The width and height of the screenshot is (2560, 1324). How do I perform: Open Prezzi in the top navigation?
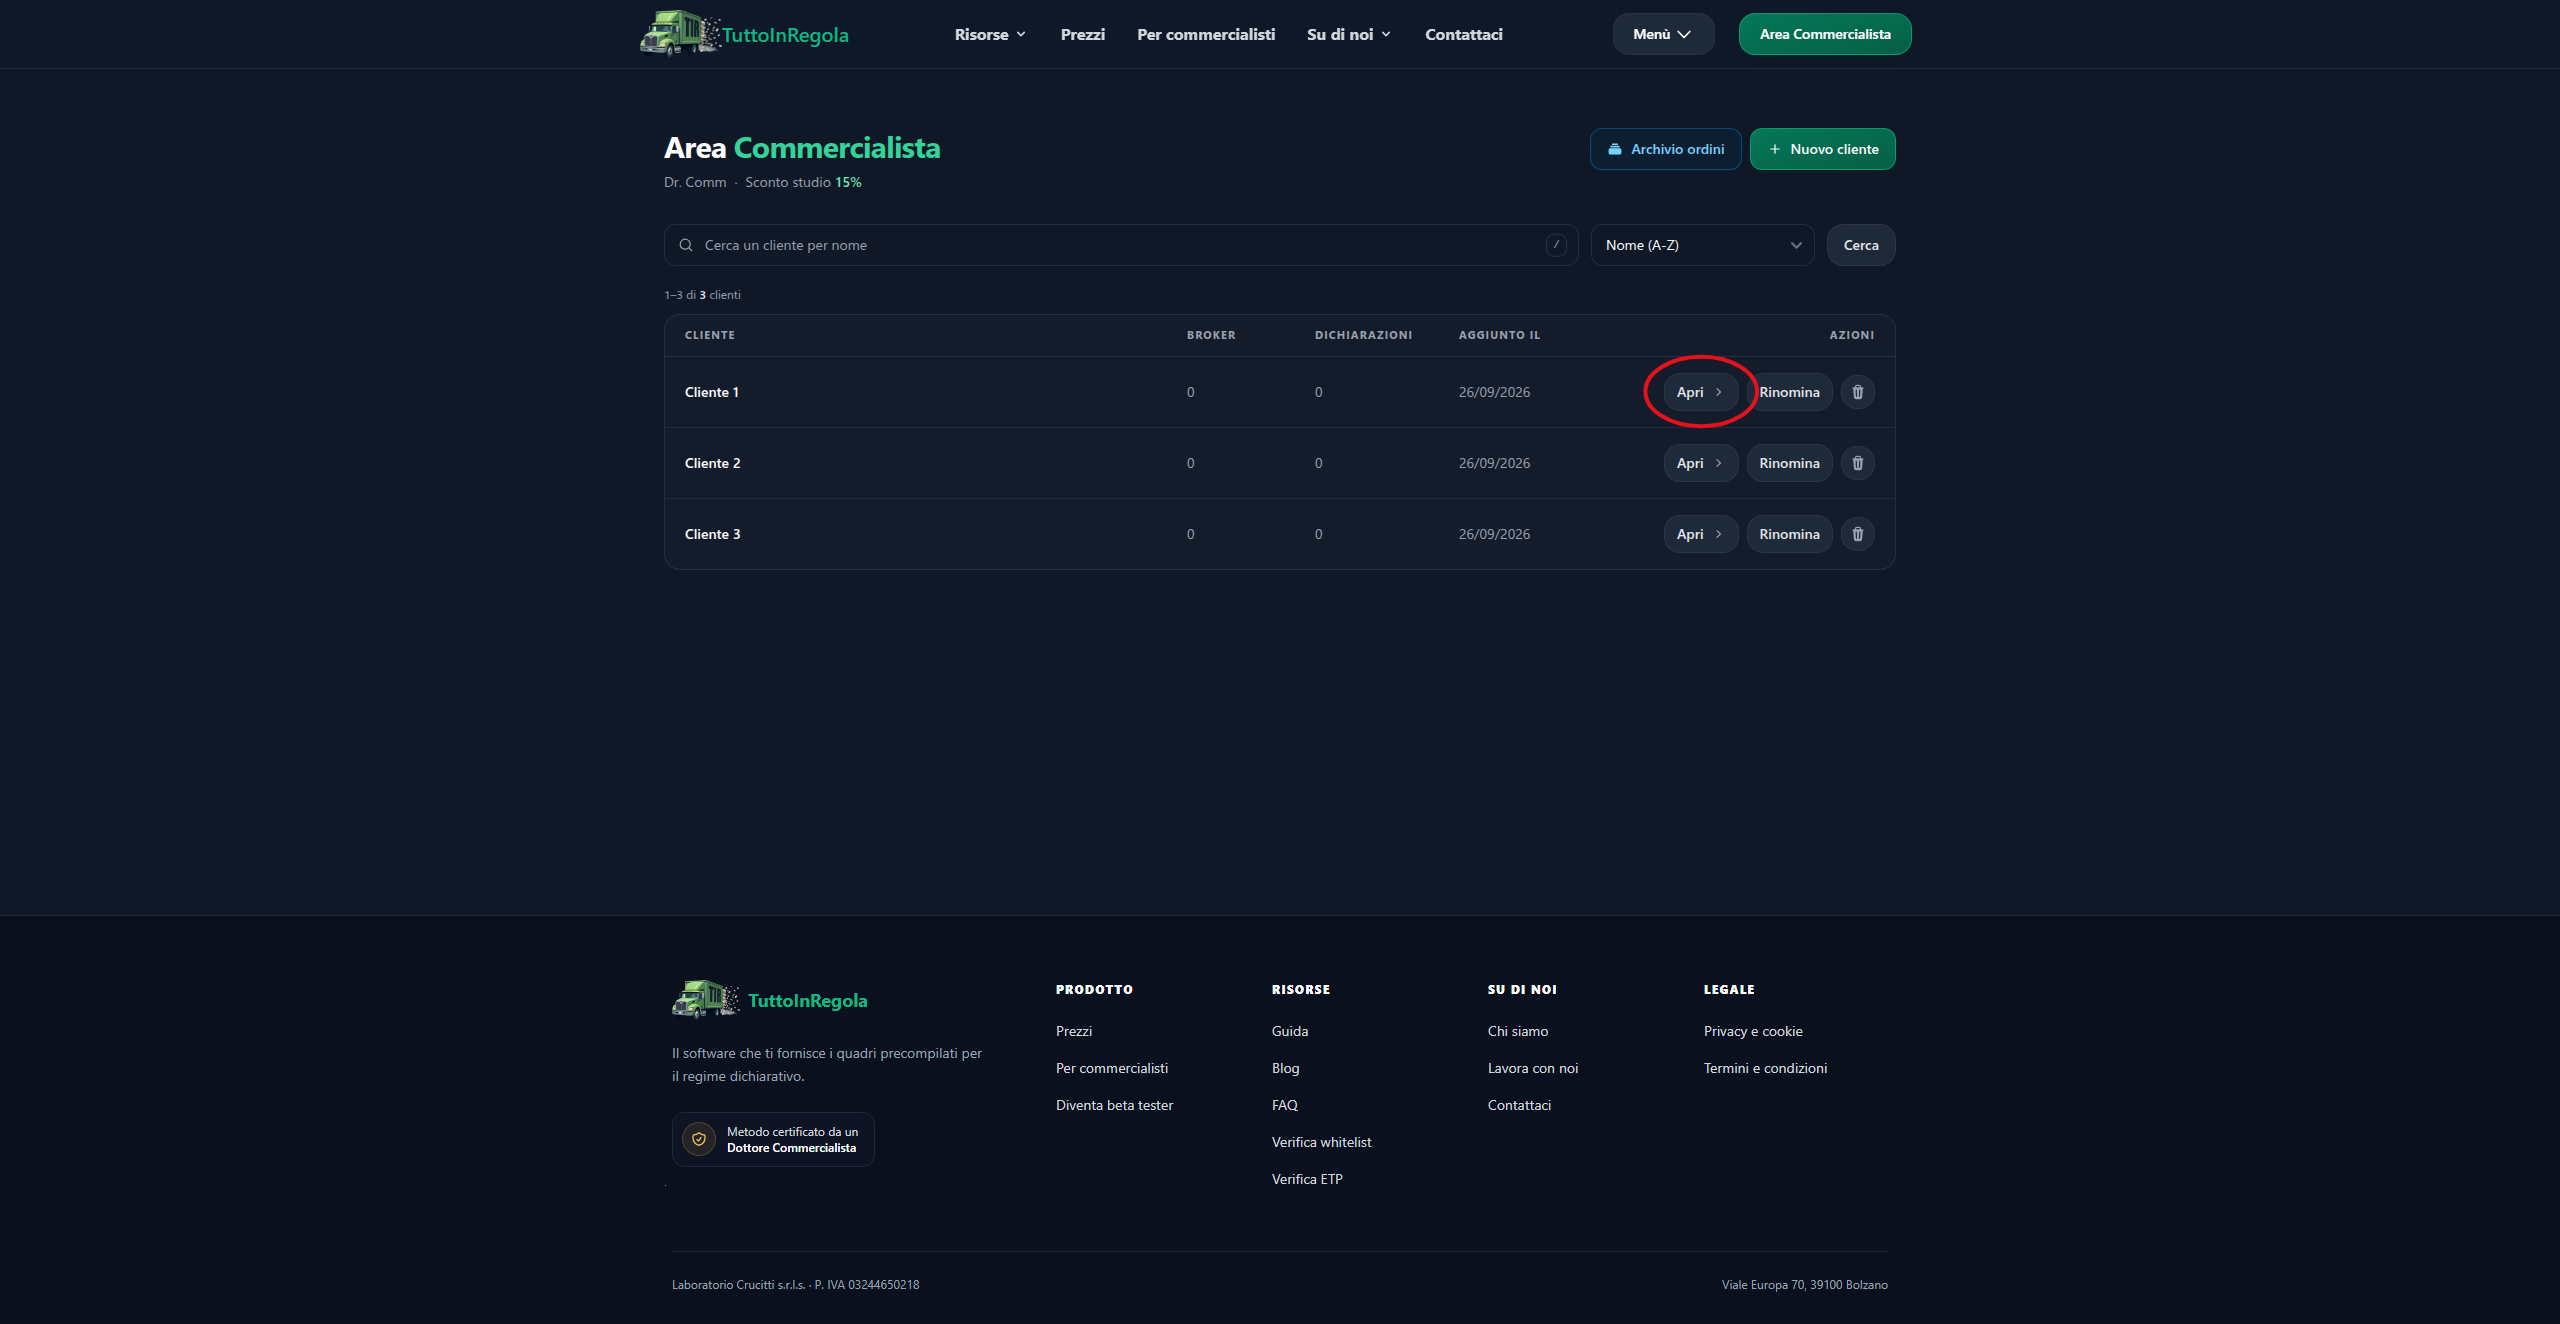(x=1082, y=34)
